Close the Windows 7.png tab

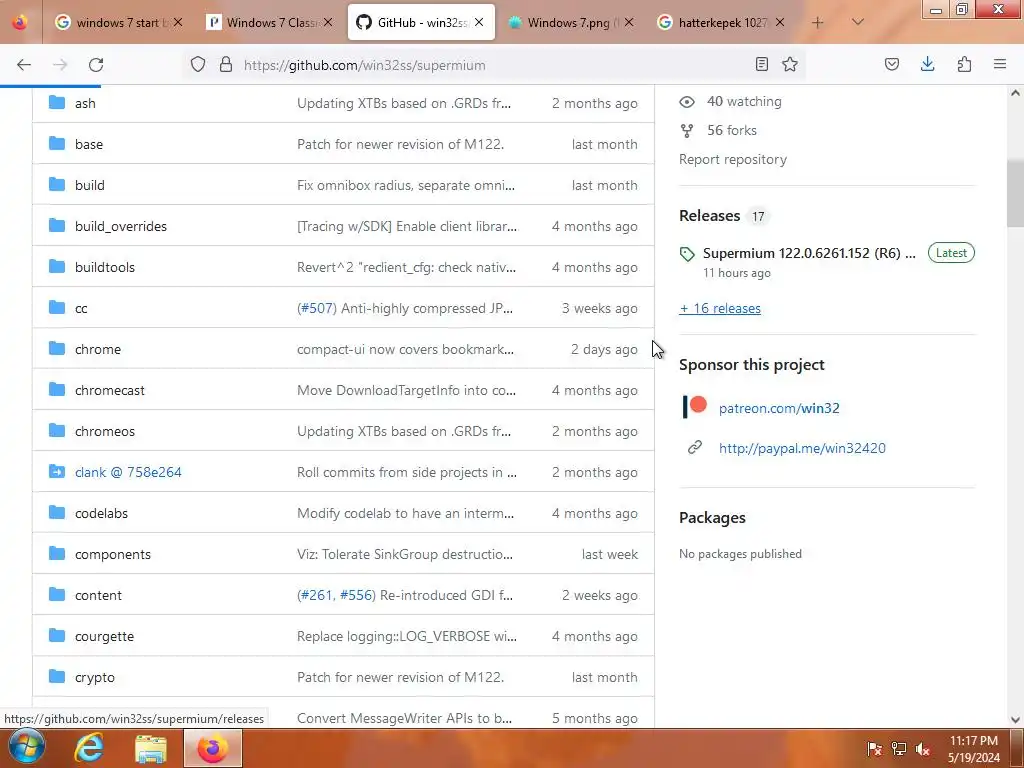[x=629, y=22]
